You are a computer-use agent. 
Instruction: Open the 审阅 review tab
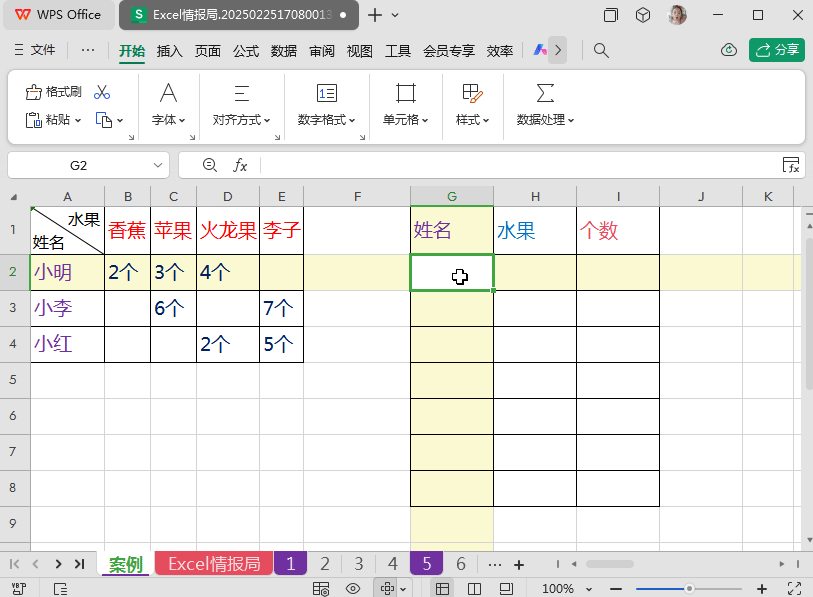(x=321, y=51)
